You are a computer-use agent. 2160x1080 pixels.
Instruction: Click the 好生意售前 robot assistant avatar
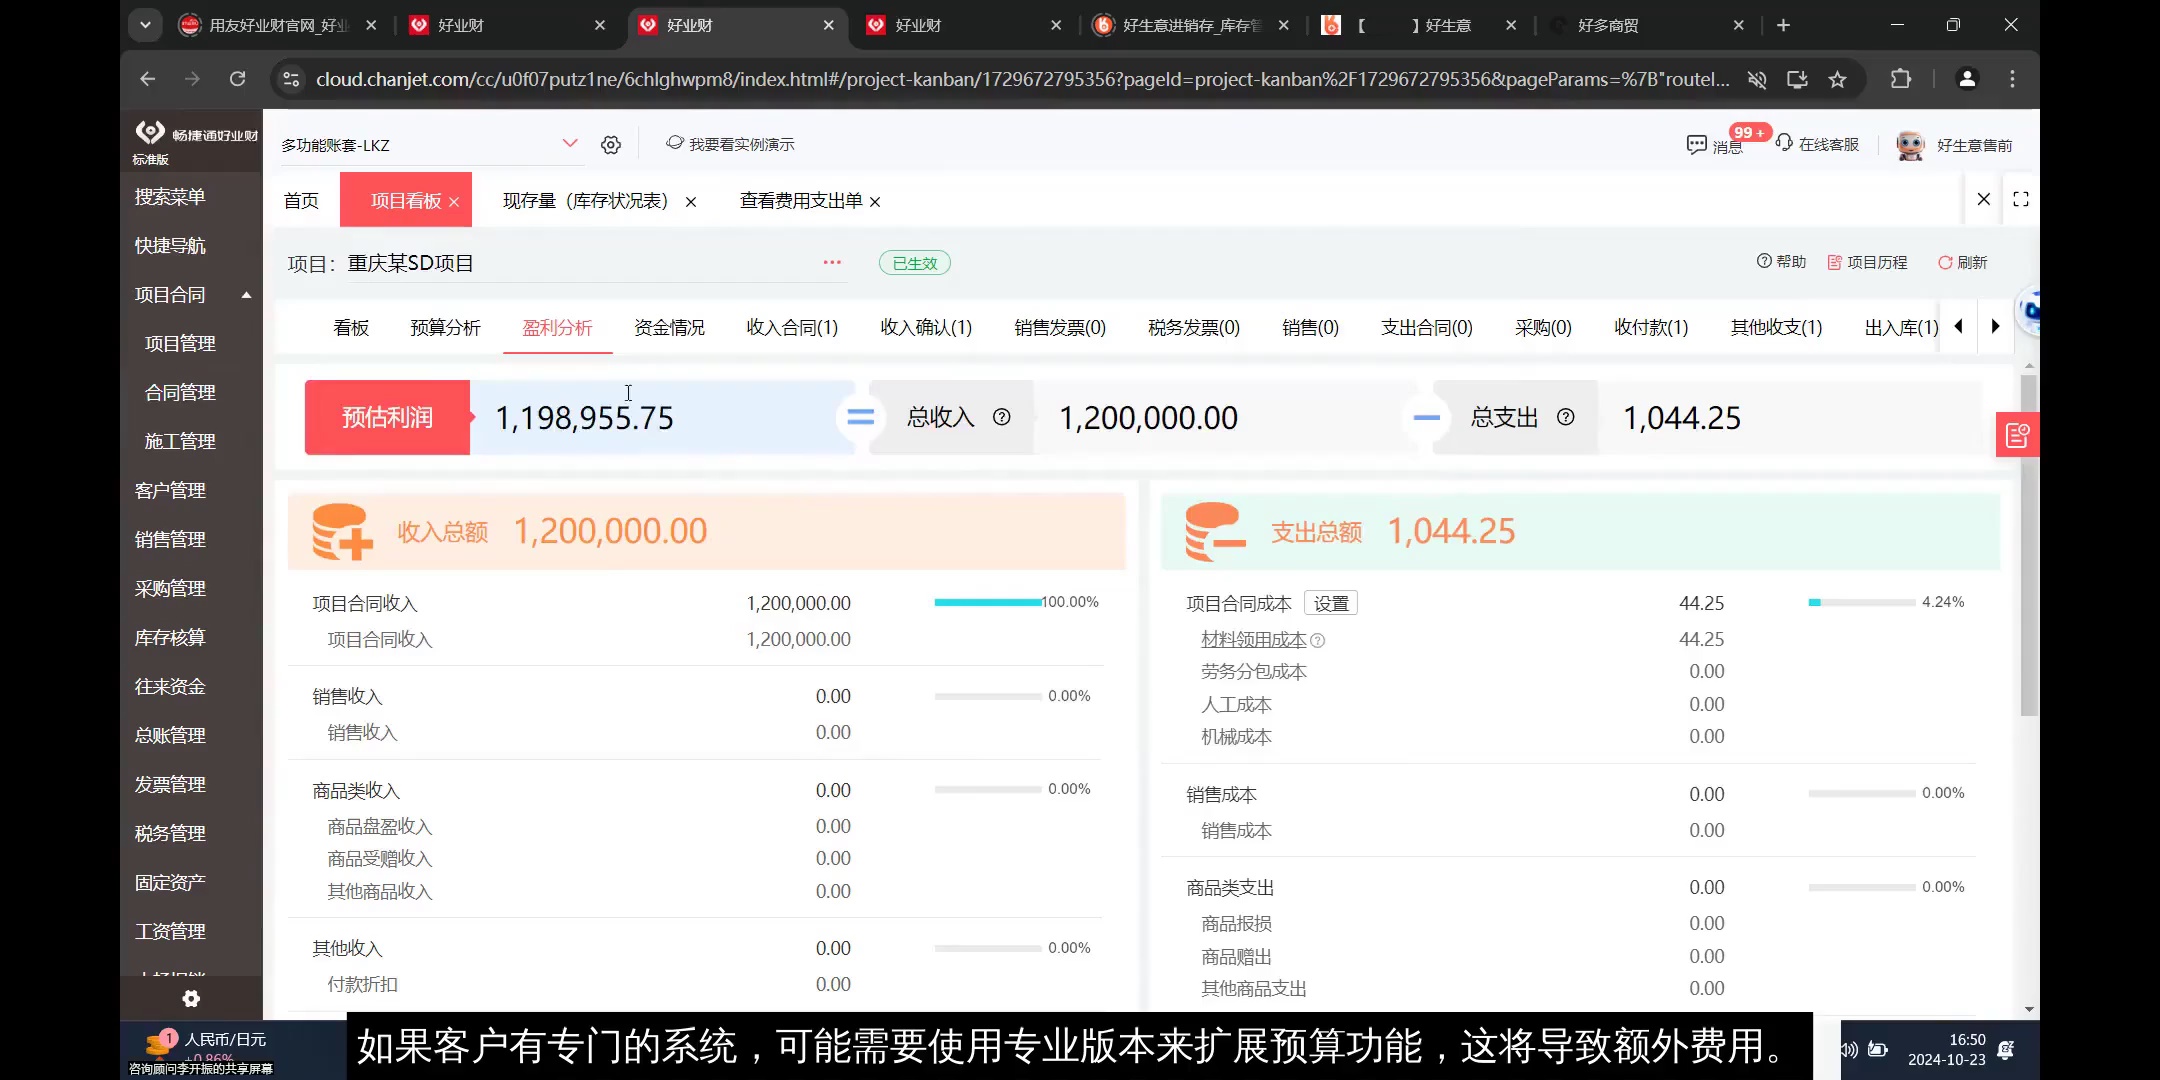(x=1910, y=144)
